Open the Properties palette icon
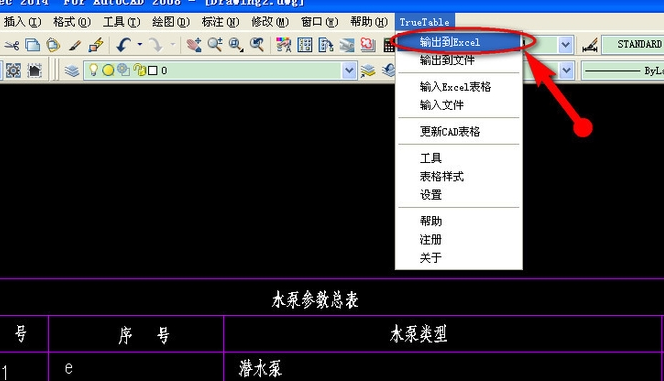The height and width of the screenshot is (381, 664). [x=283, y=45]
